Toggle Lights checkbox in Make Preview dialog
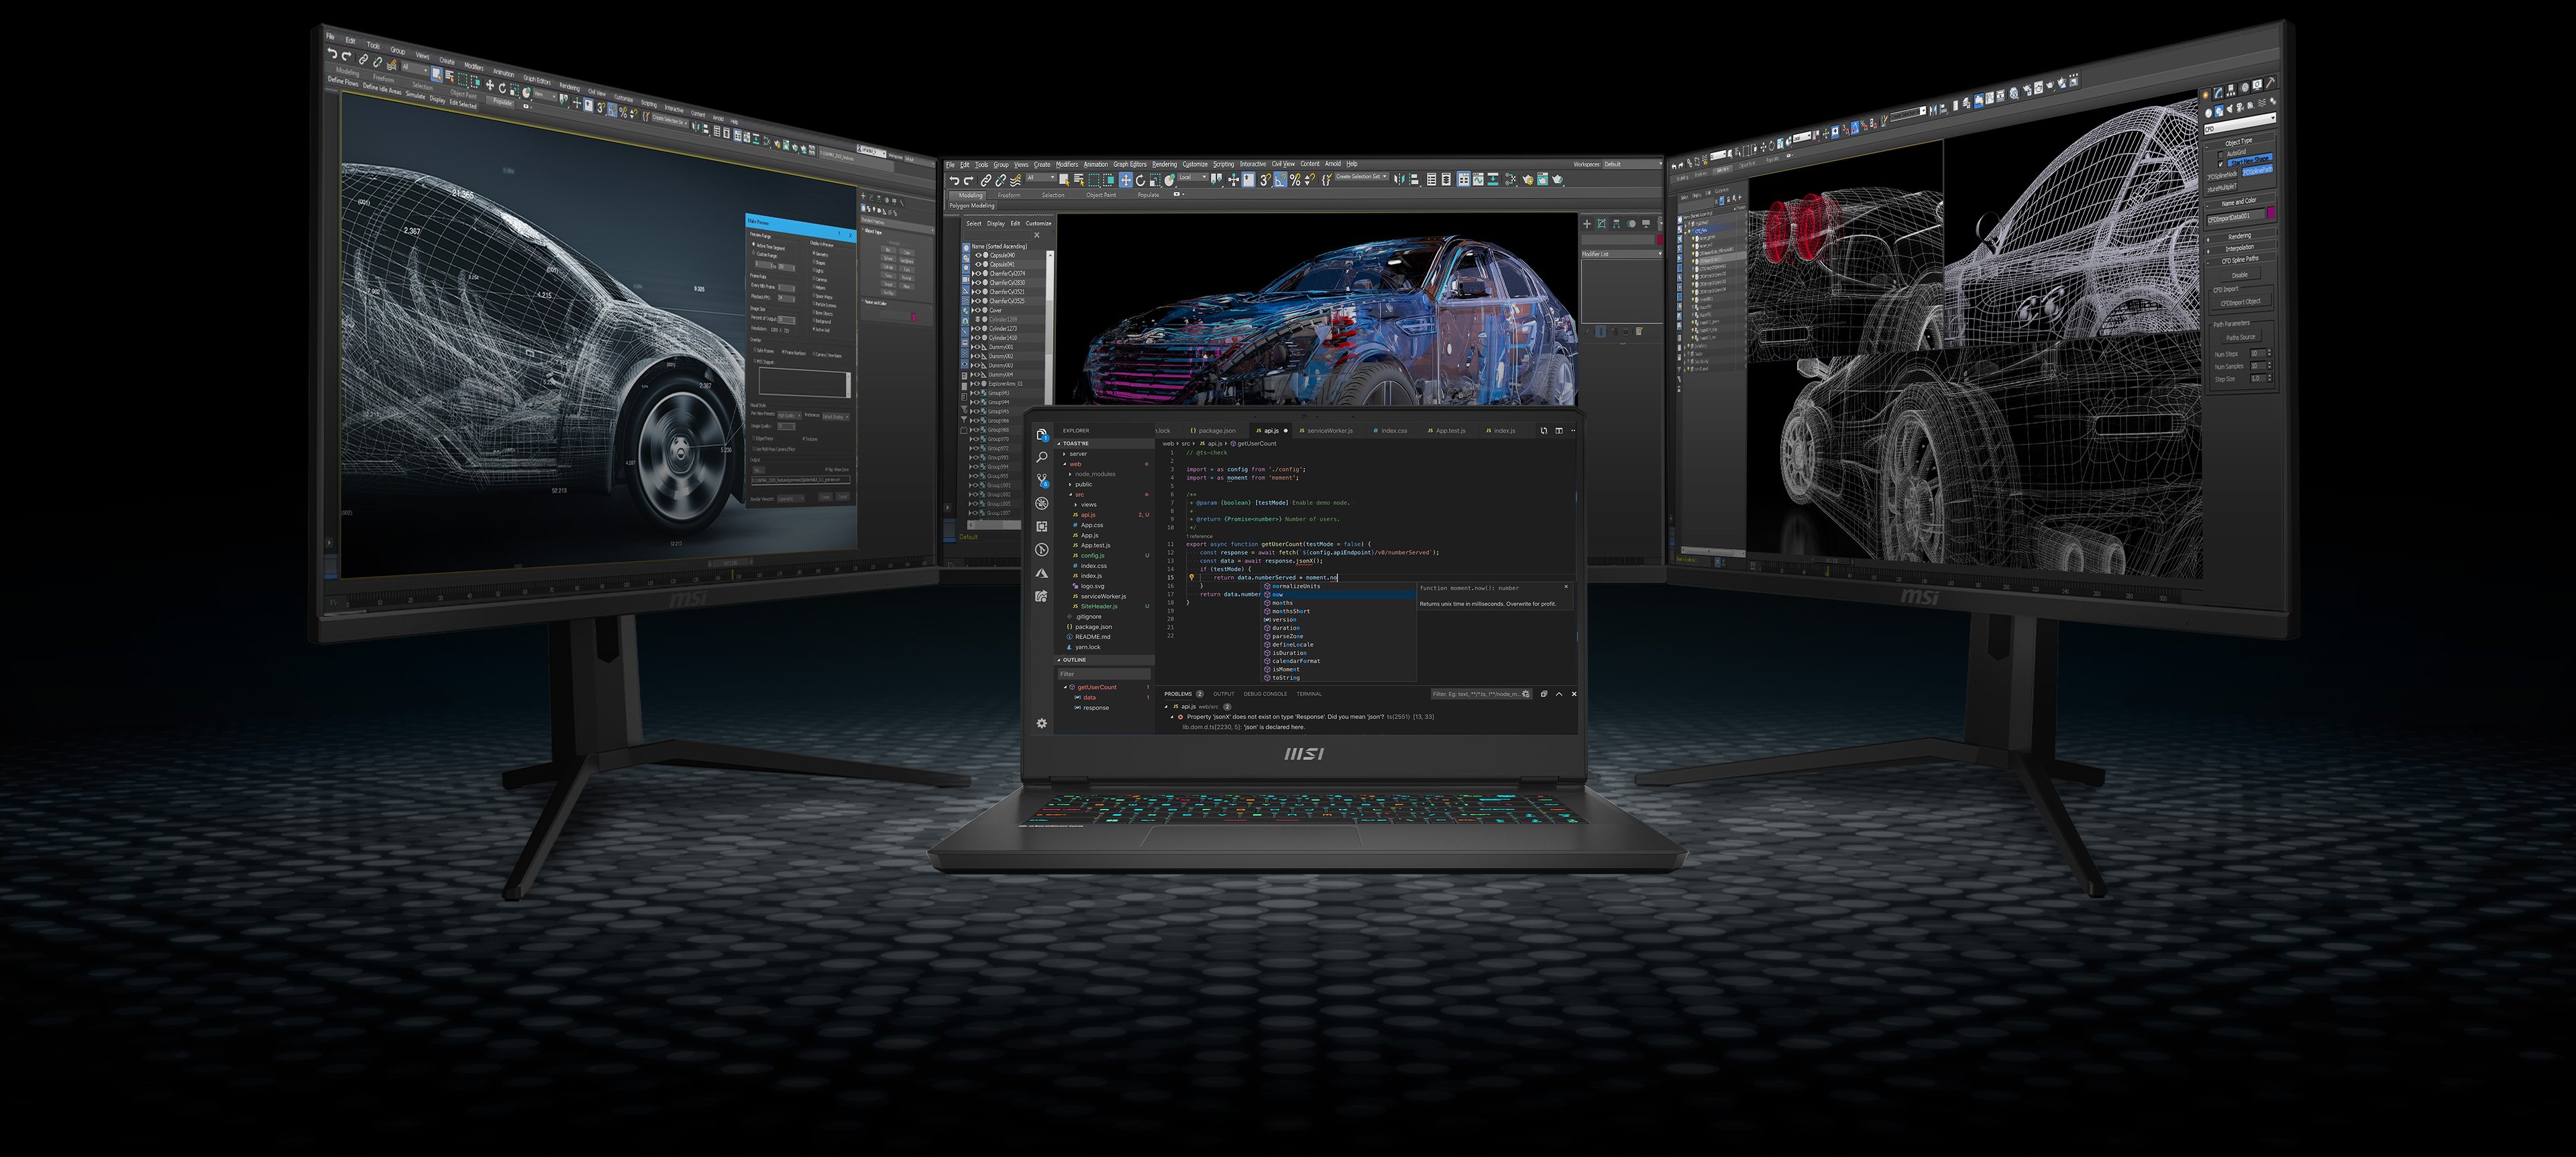This screenshot has height=1157, width=2576. 814,270
